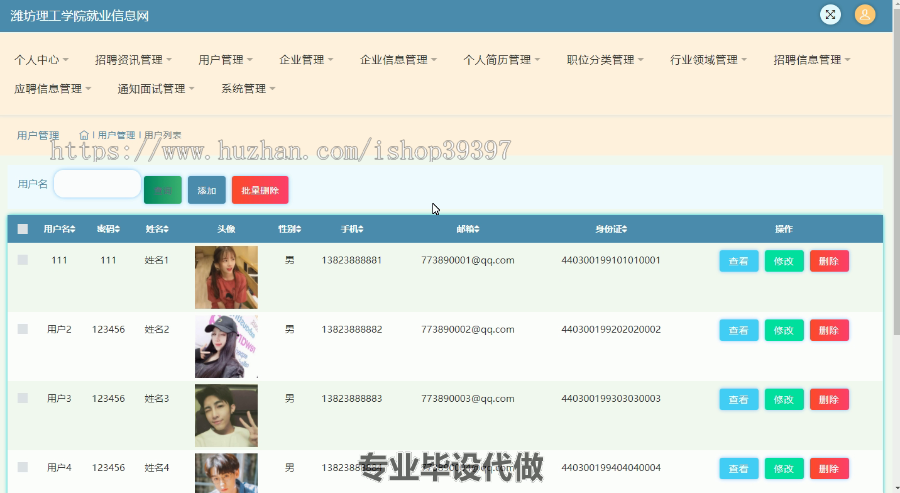Click 删除 for 用户4
Viewport: 900px width, 493px height.
(x=829, y=469)
